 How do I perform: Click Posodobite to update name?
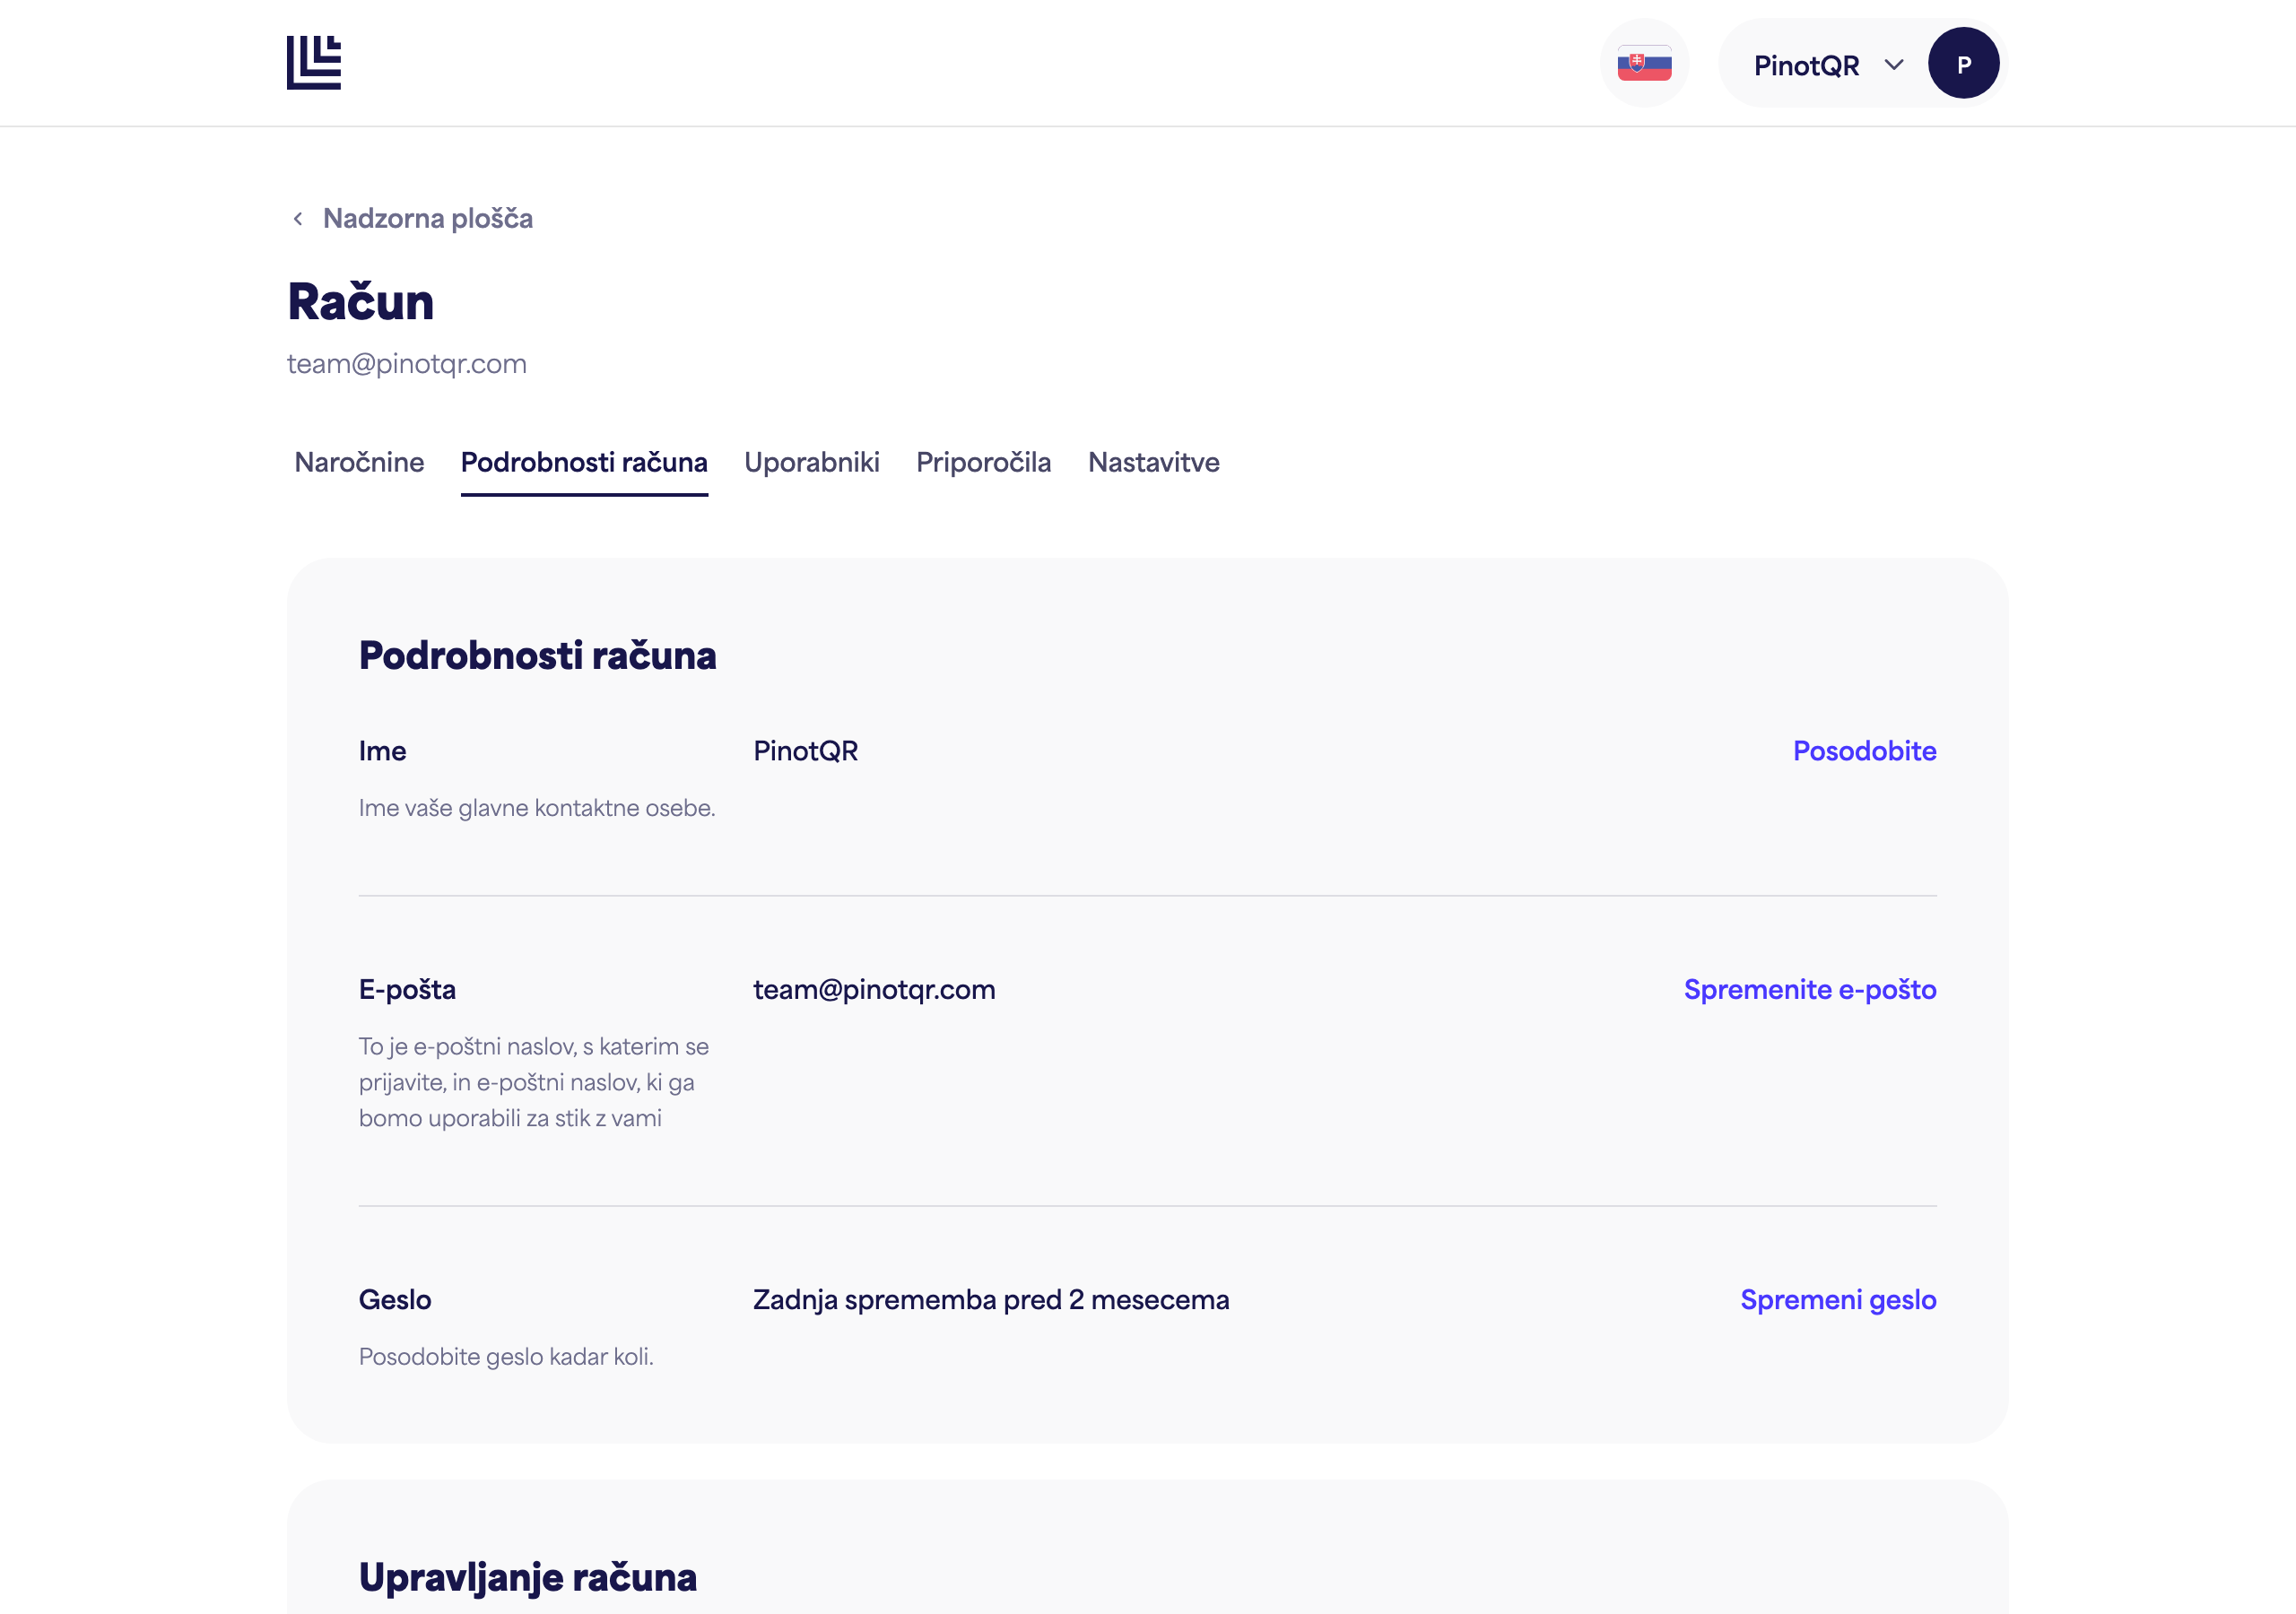(x=1864, y=751)
